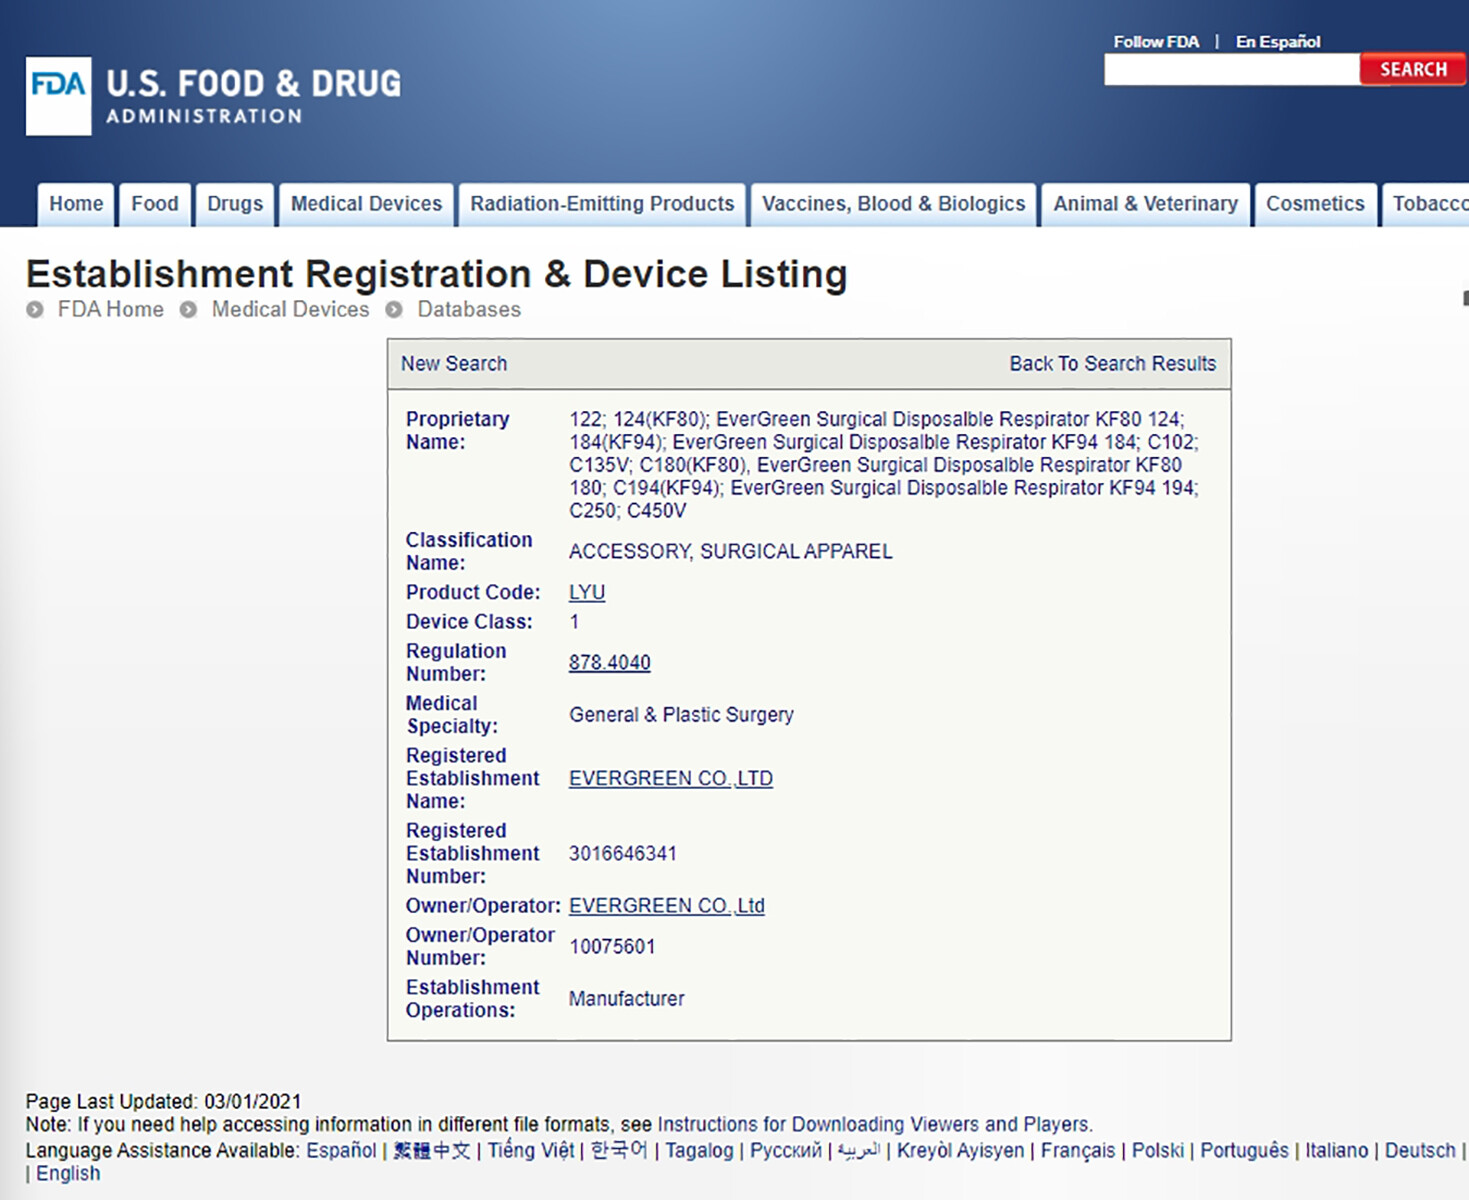Open the Food navigation tab
The height and width of the screenshot is (1200, 1469).
point(155,204)
